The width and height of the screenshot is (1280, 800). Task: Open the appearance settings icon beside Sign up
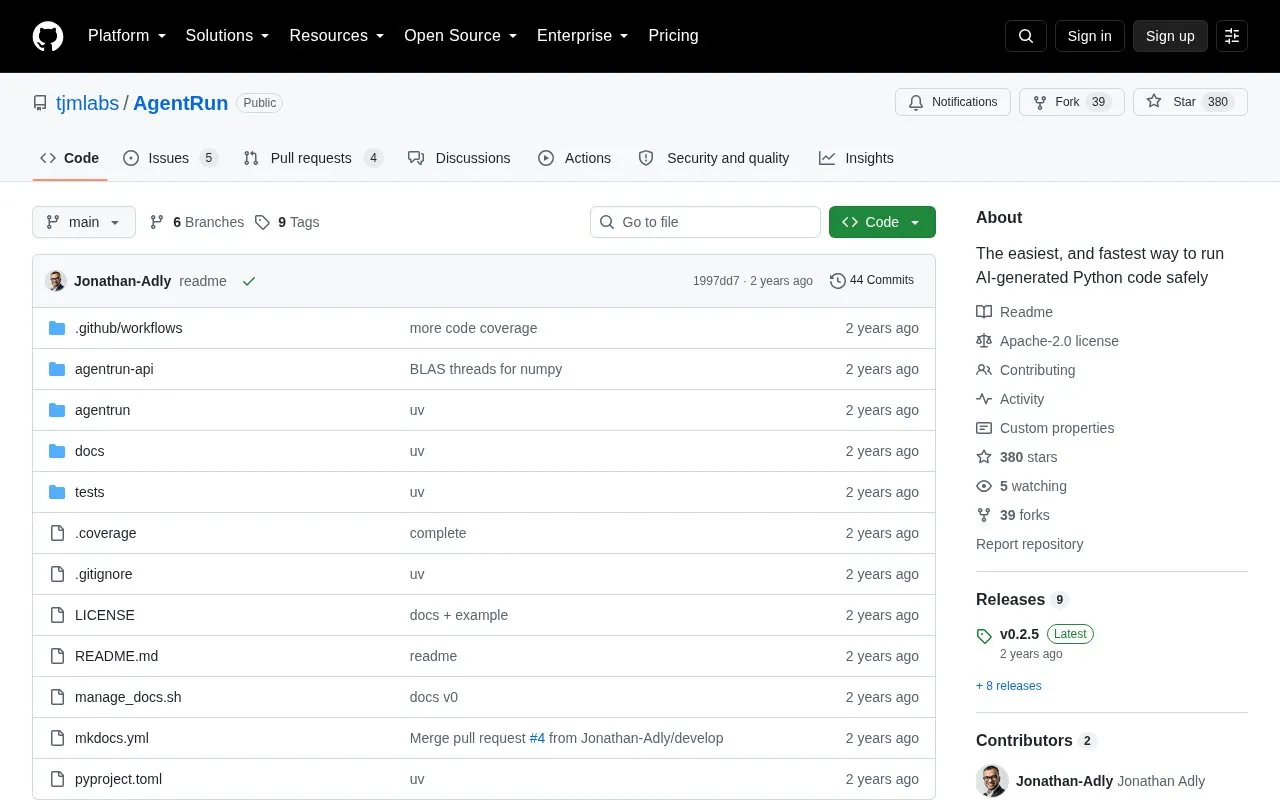[1232, 36]
